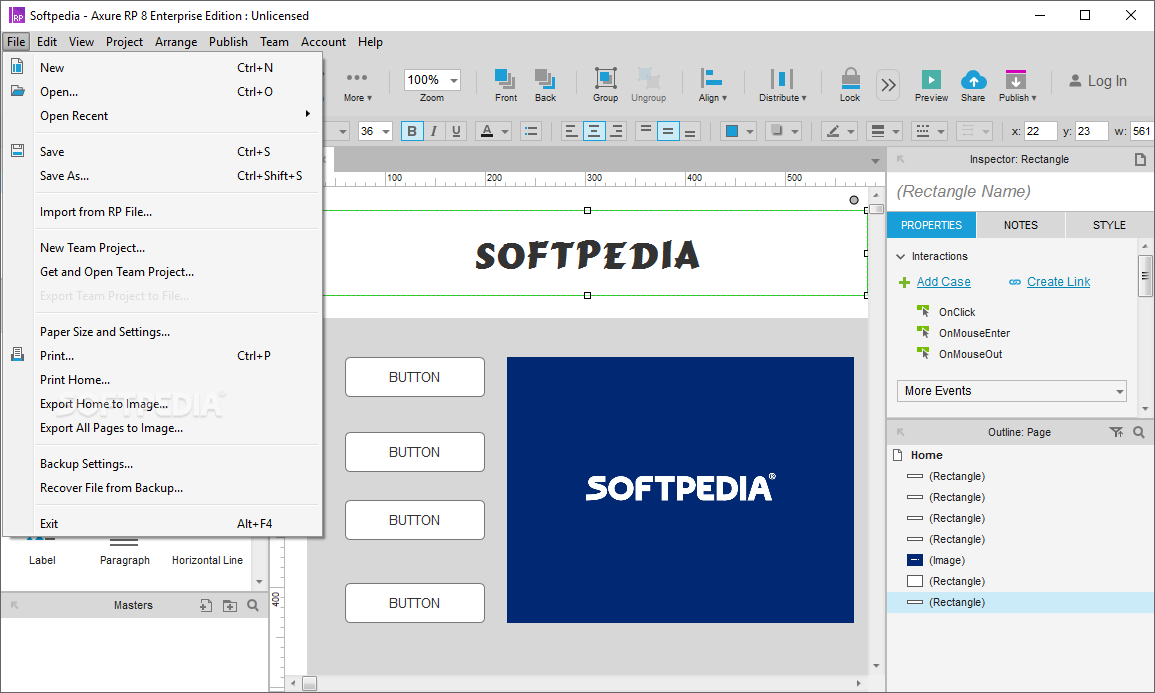Vertically align text to top
Image resolution: width=1155 pixels, height=693 pixels.
(645, 131)
